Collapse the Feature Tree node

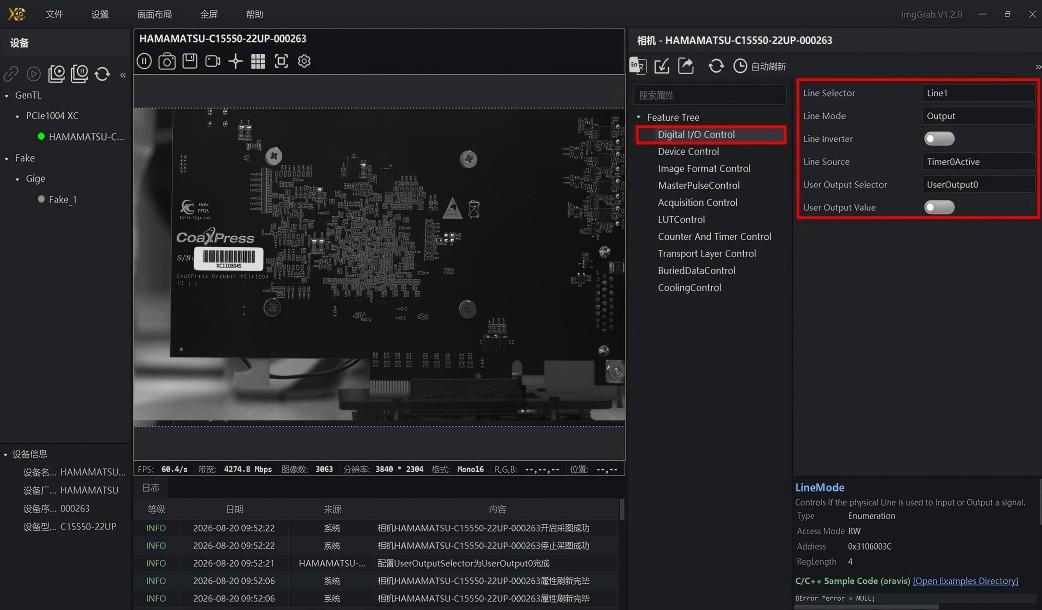tap(639, 118)
